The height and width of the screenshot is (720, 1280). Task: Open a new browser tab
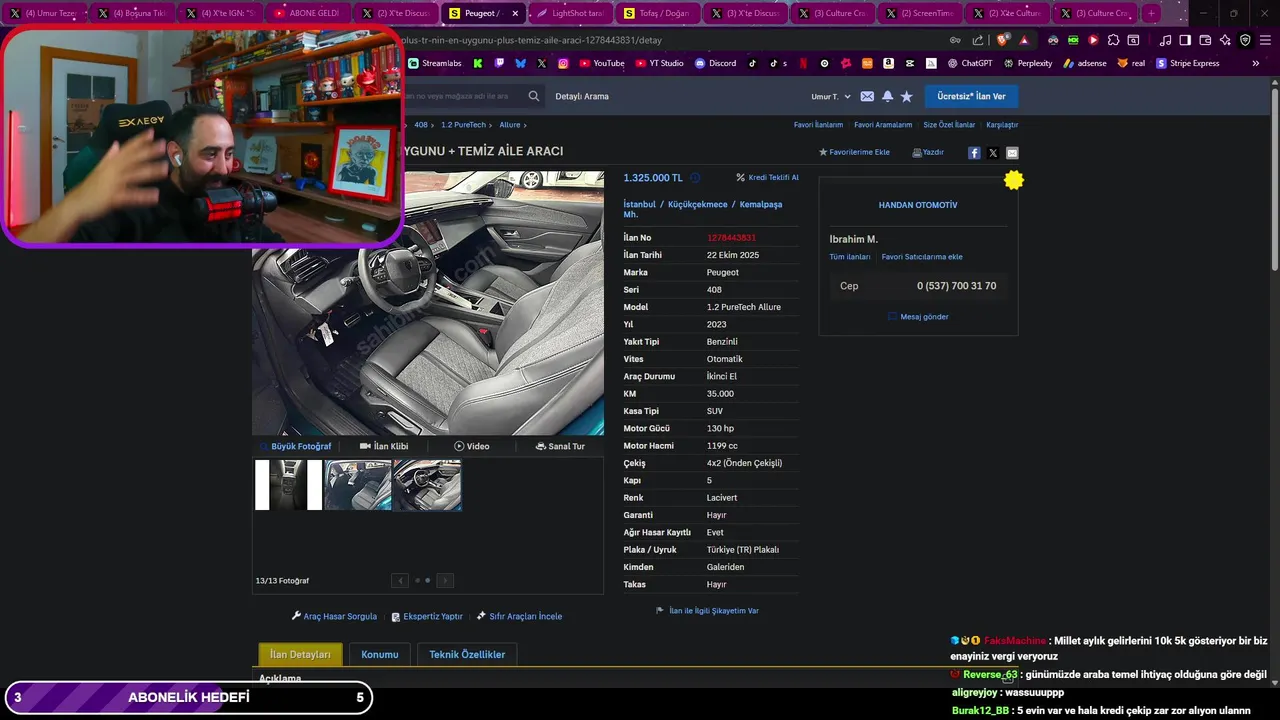point(1151,13)
